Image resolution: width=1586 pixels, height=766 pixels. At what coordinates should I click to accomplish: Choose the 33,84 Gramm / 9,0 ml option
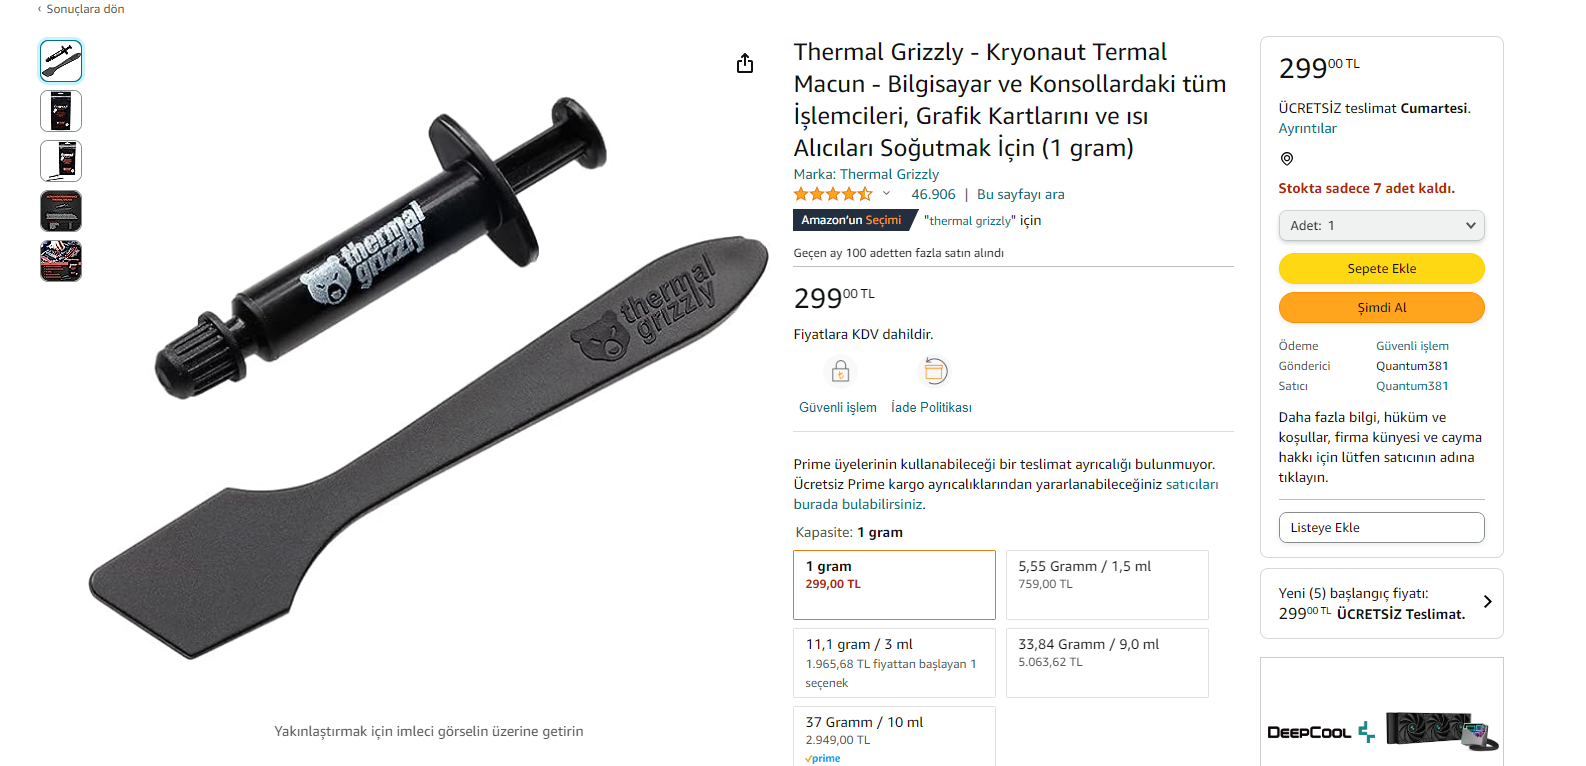(x=1106, y=662)
